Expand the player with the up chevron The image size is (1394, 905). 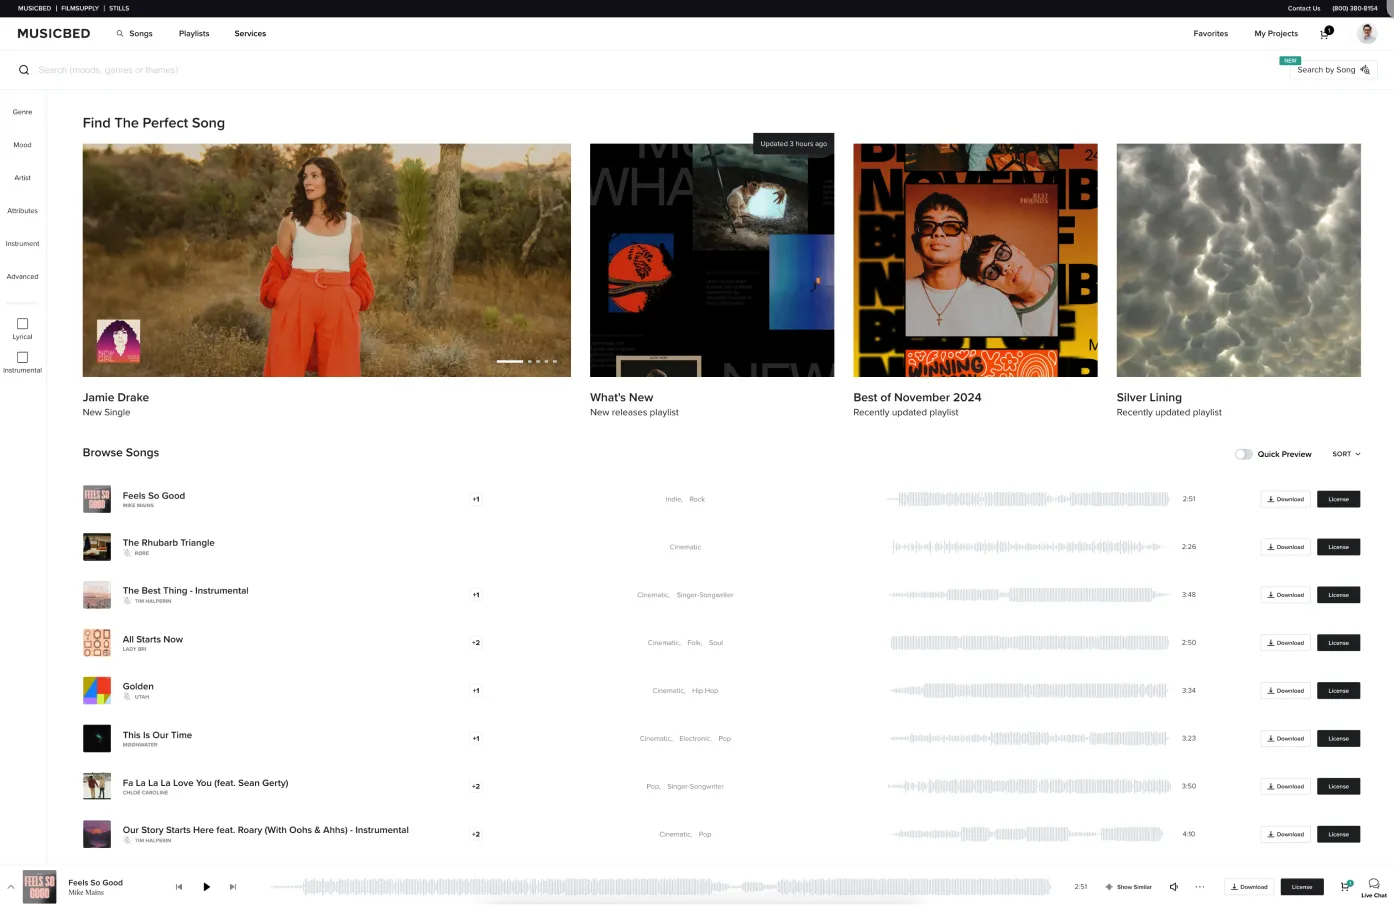11,887
